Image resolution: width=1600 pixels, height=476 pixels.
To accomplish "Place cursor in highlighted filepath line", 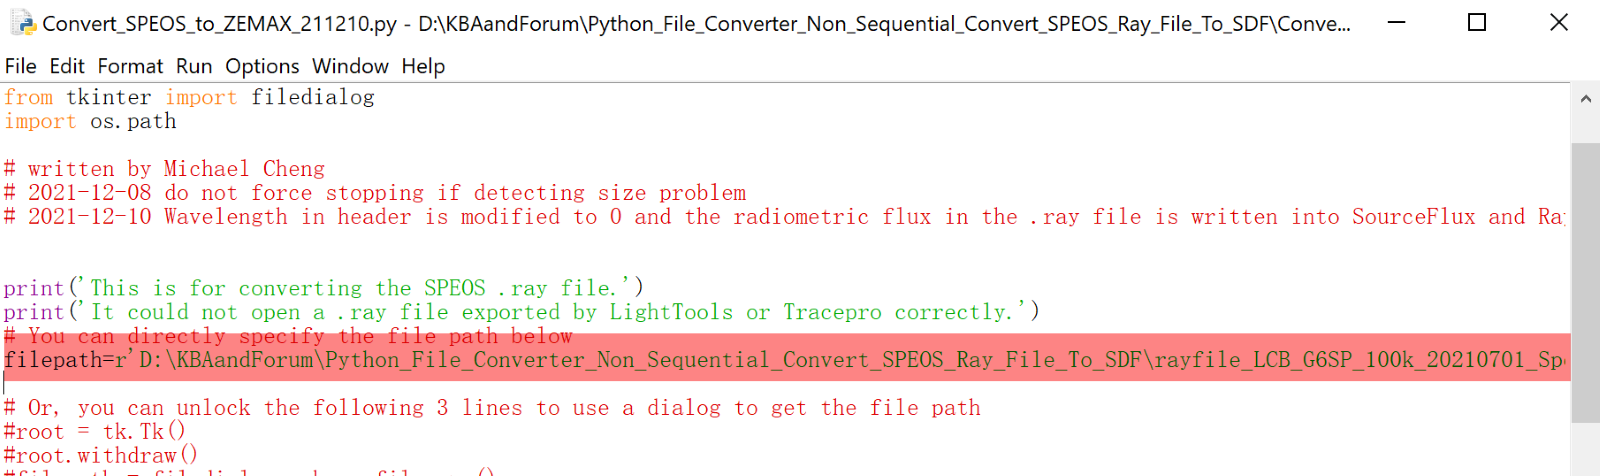I will coord(786,360).
